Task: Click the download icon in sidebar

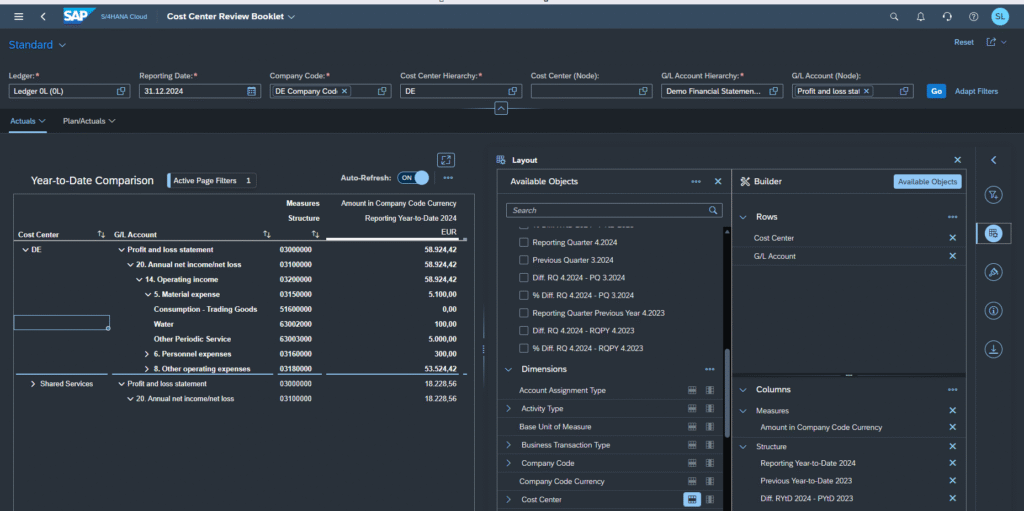Action: tap(993, 350)
